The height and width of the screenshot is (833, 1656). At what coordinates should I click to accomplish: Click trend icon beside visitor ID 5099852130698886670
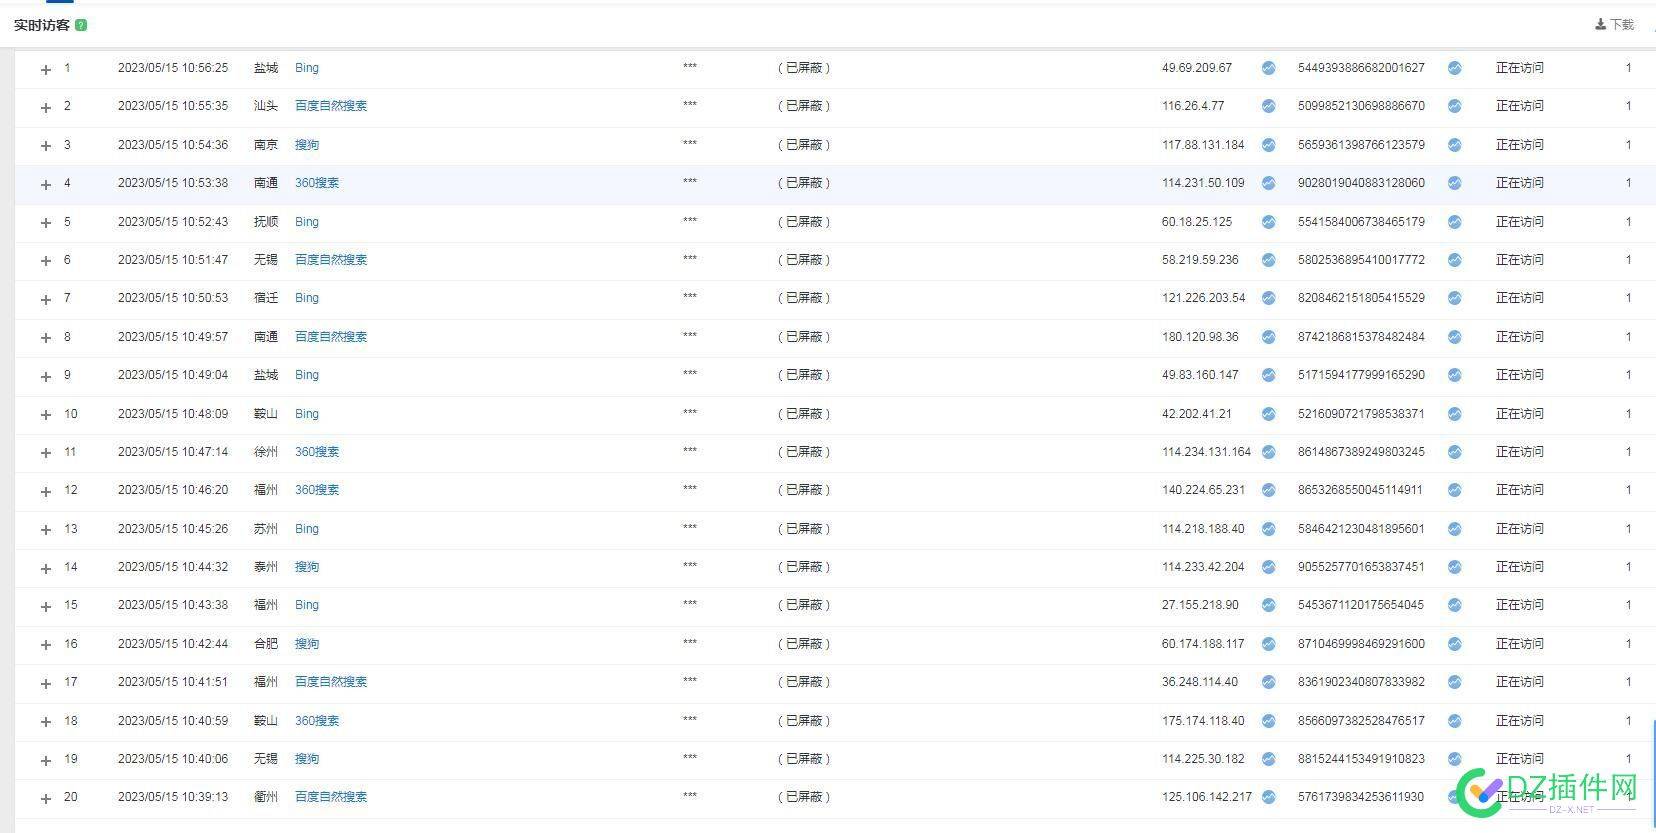[1455, 106]
